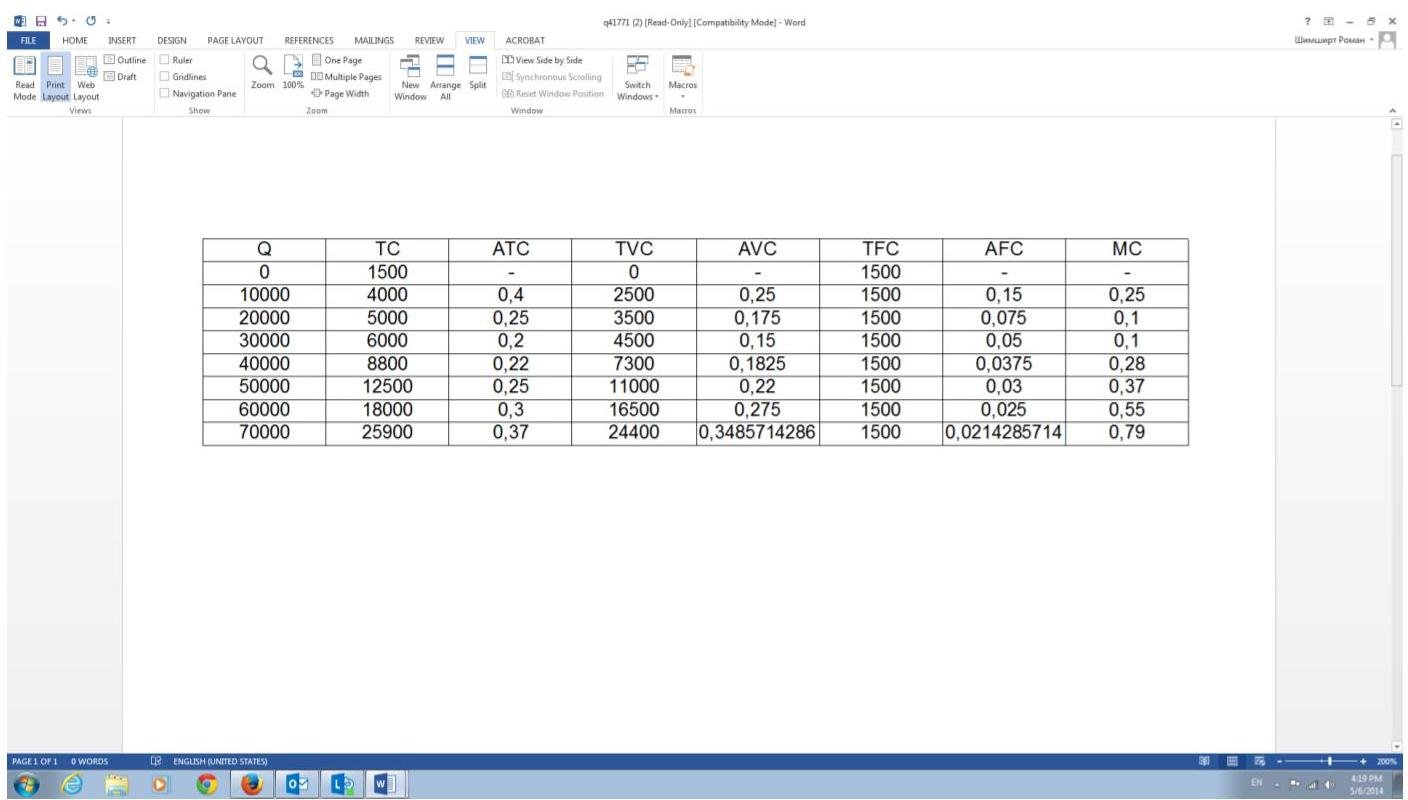Split the document window

478,72
